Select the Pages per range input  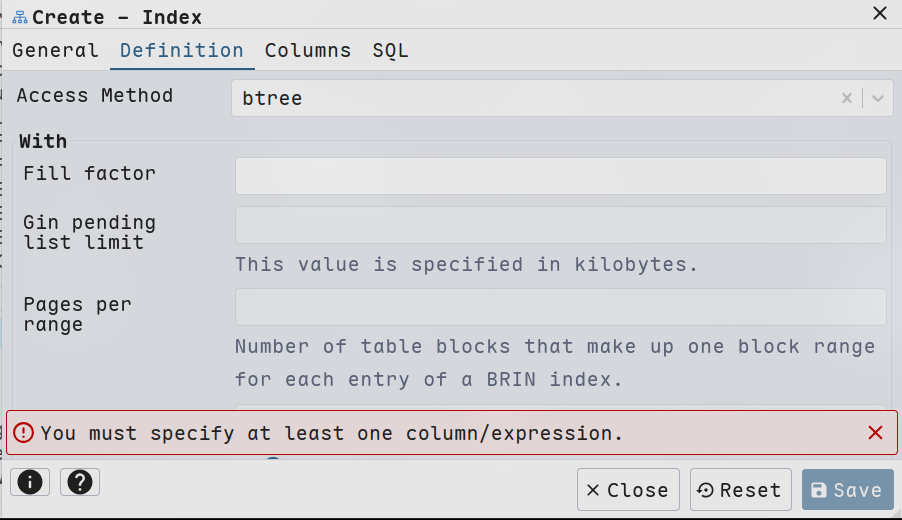pos(560,307)
